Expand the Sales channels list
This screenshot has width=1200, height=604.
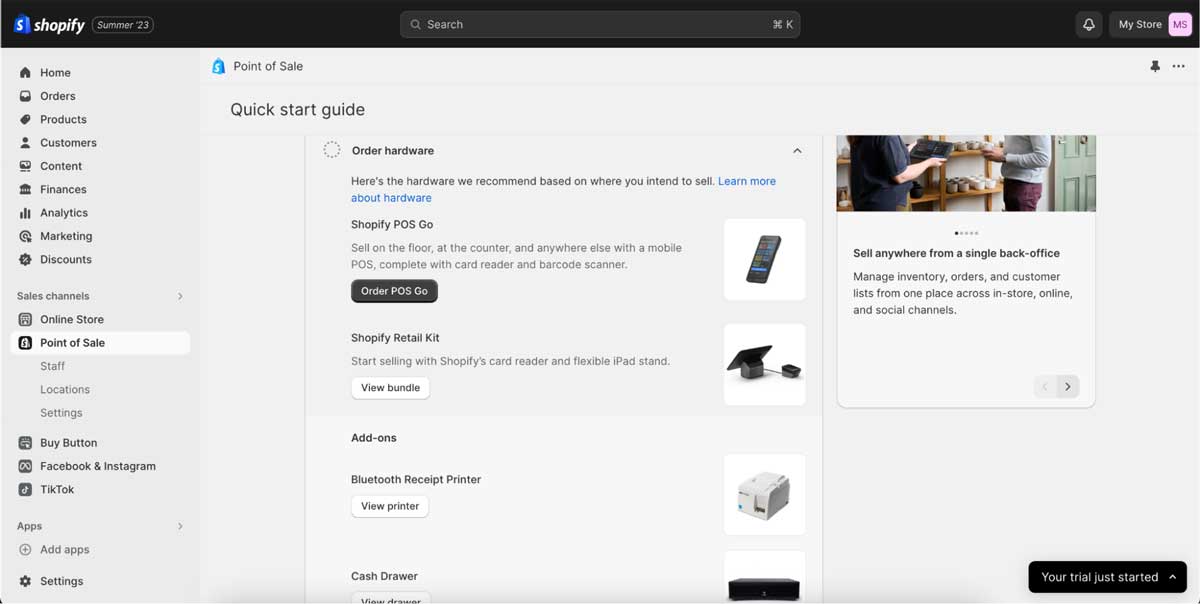click(x=181, y=296)
